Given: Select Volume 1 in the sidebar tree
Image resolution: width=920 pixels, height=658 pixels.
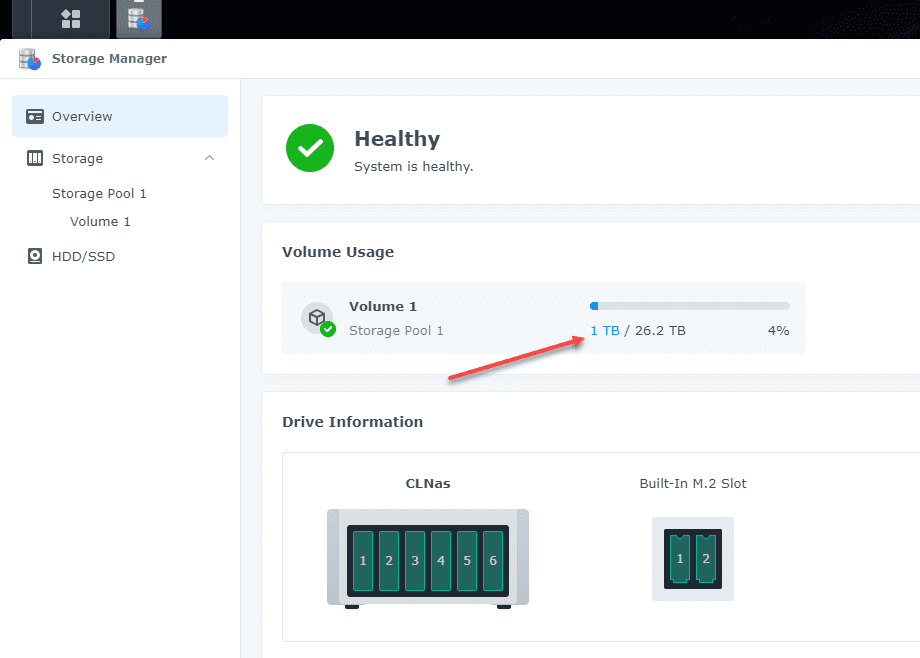Looking at the screenshot, I should [x=99, y=221].
